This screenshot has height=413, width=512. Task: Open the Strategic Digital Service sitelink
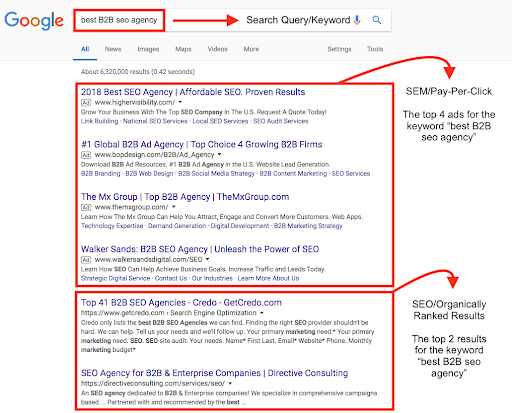pos(115,278)
